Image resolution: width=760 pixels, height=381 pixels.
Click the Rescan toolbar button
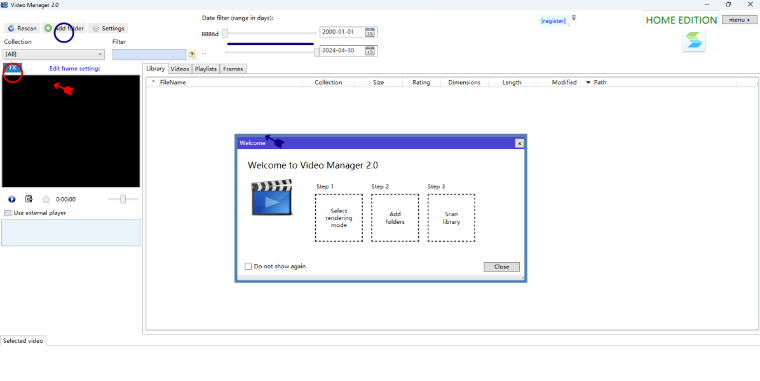(22, 28)
